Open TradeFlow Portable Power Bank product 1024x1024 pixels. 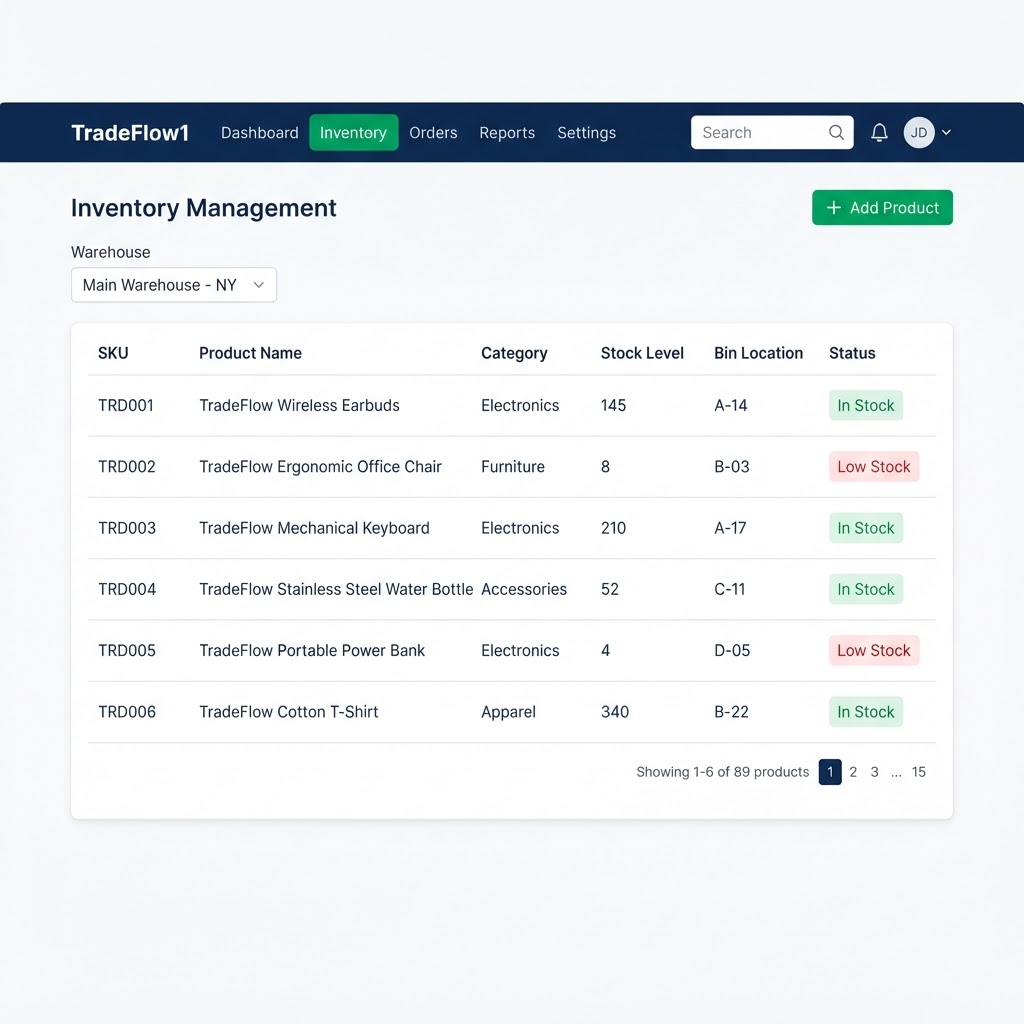(312, 651)
